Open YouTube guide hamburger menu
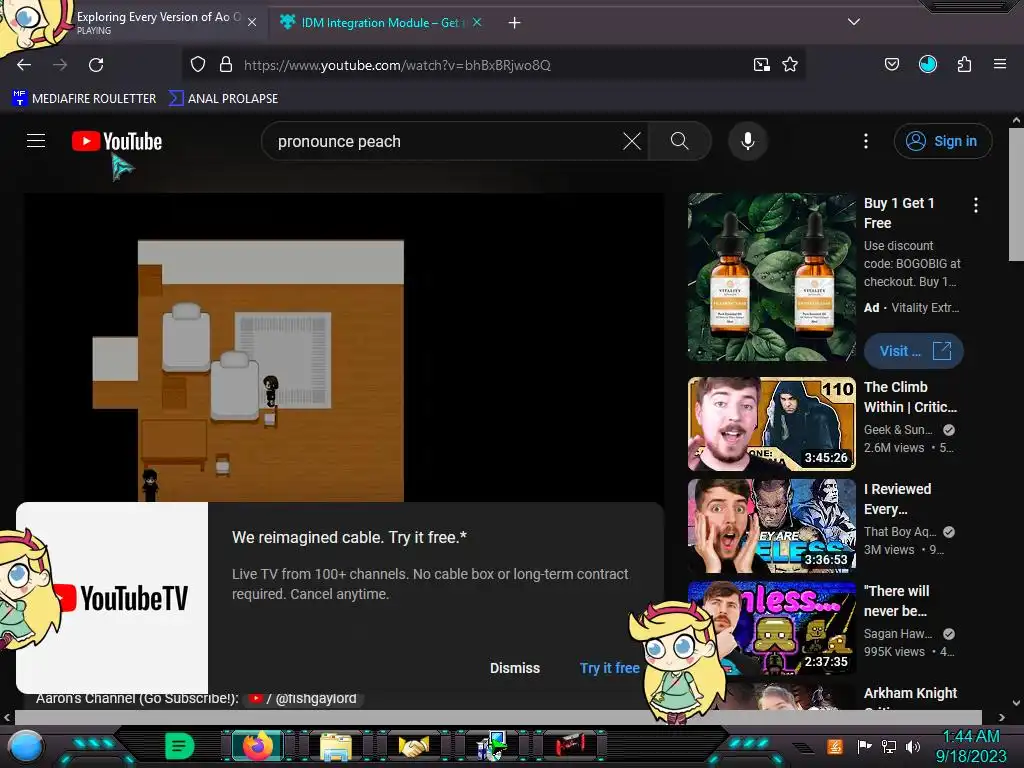Viewport: 1024px width, 768px height. coord(36,140)
